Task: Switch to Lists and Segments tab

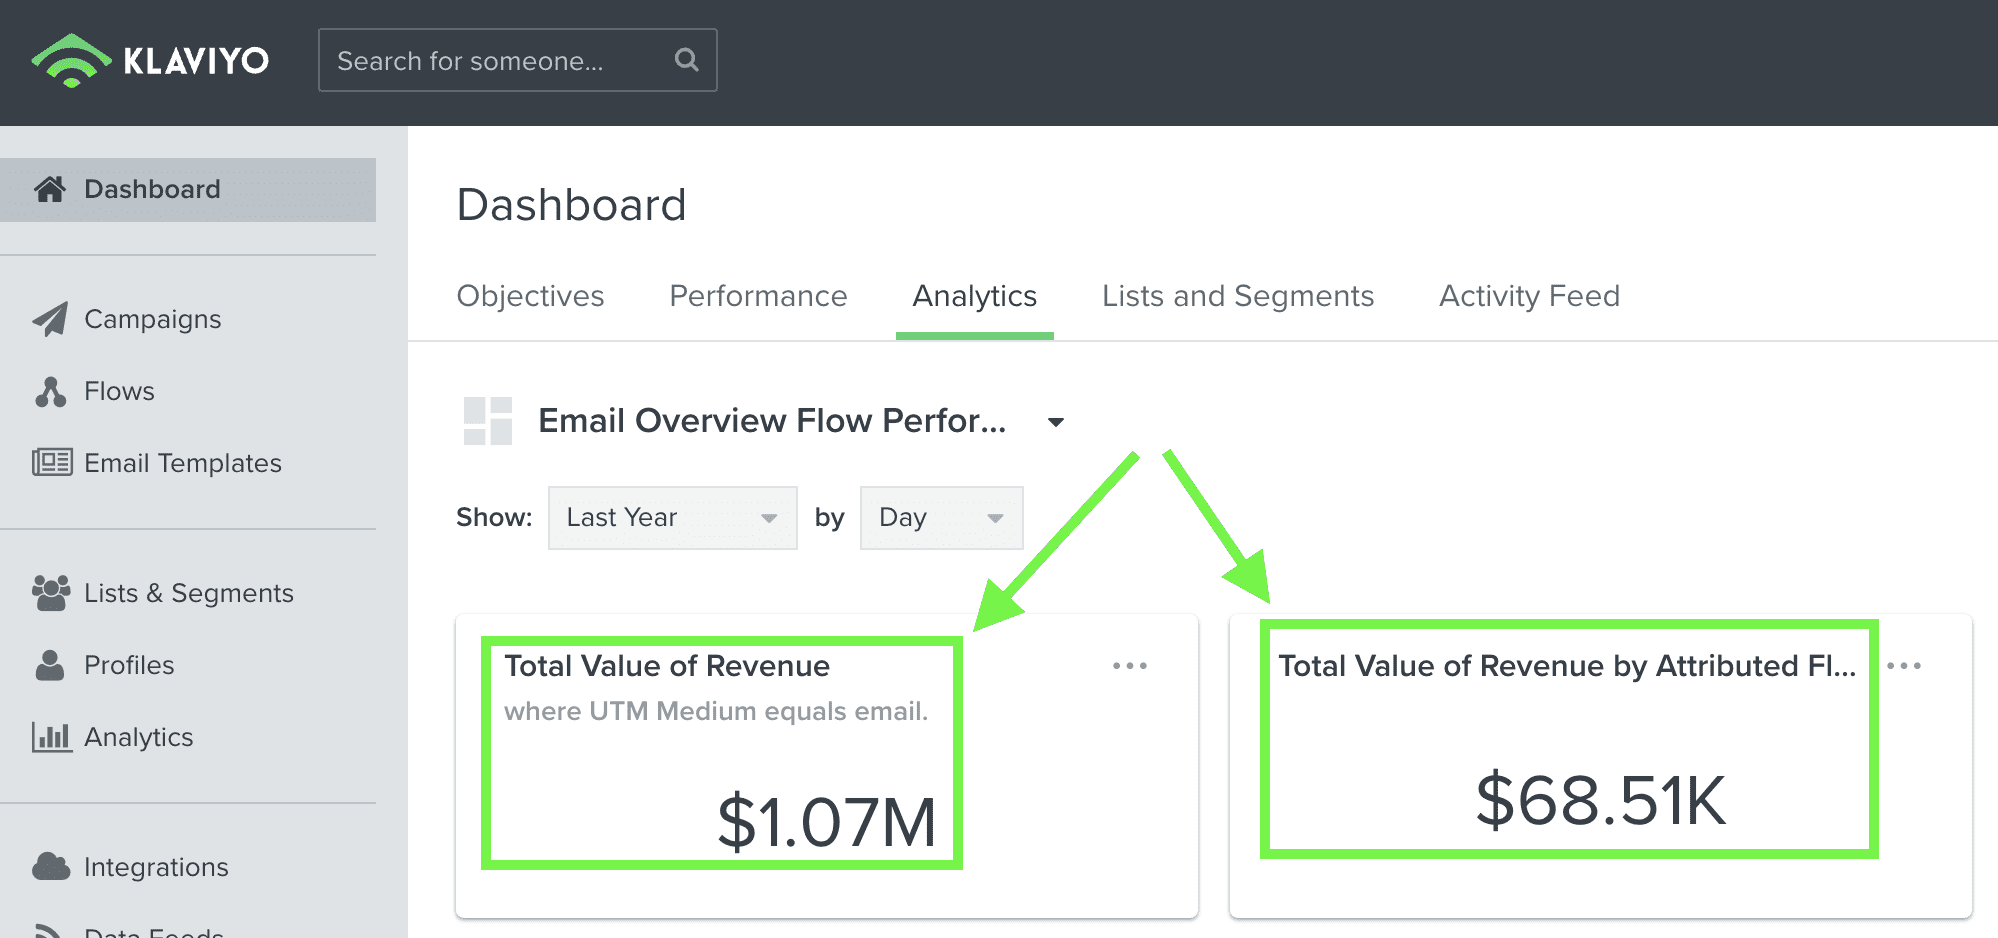Action: coord(1238,296)
